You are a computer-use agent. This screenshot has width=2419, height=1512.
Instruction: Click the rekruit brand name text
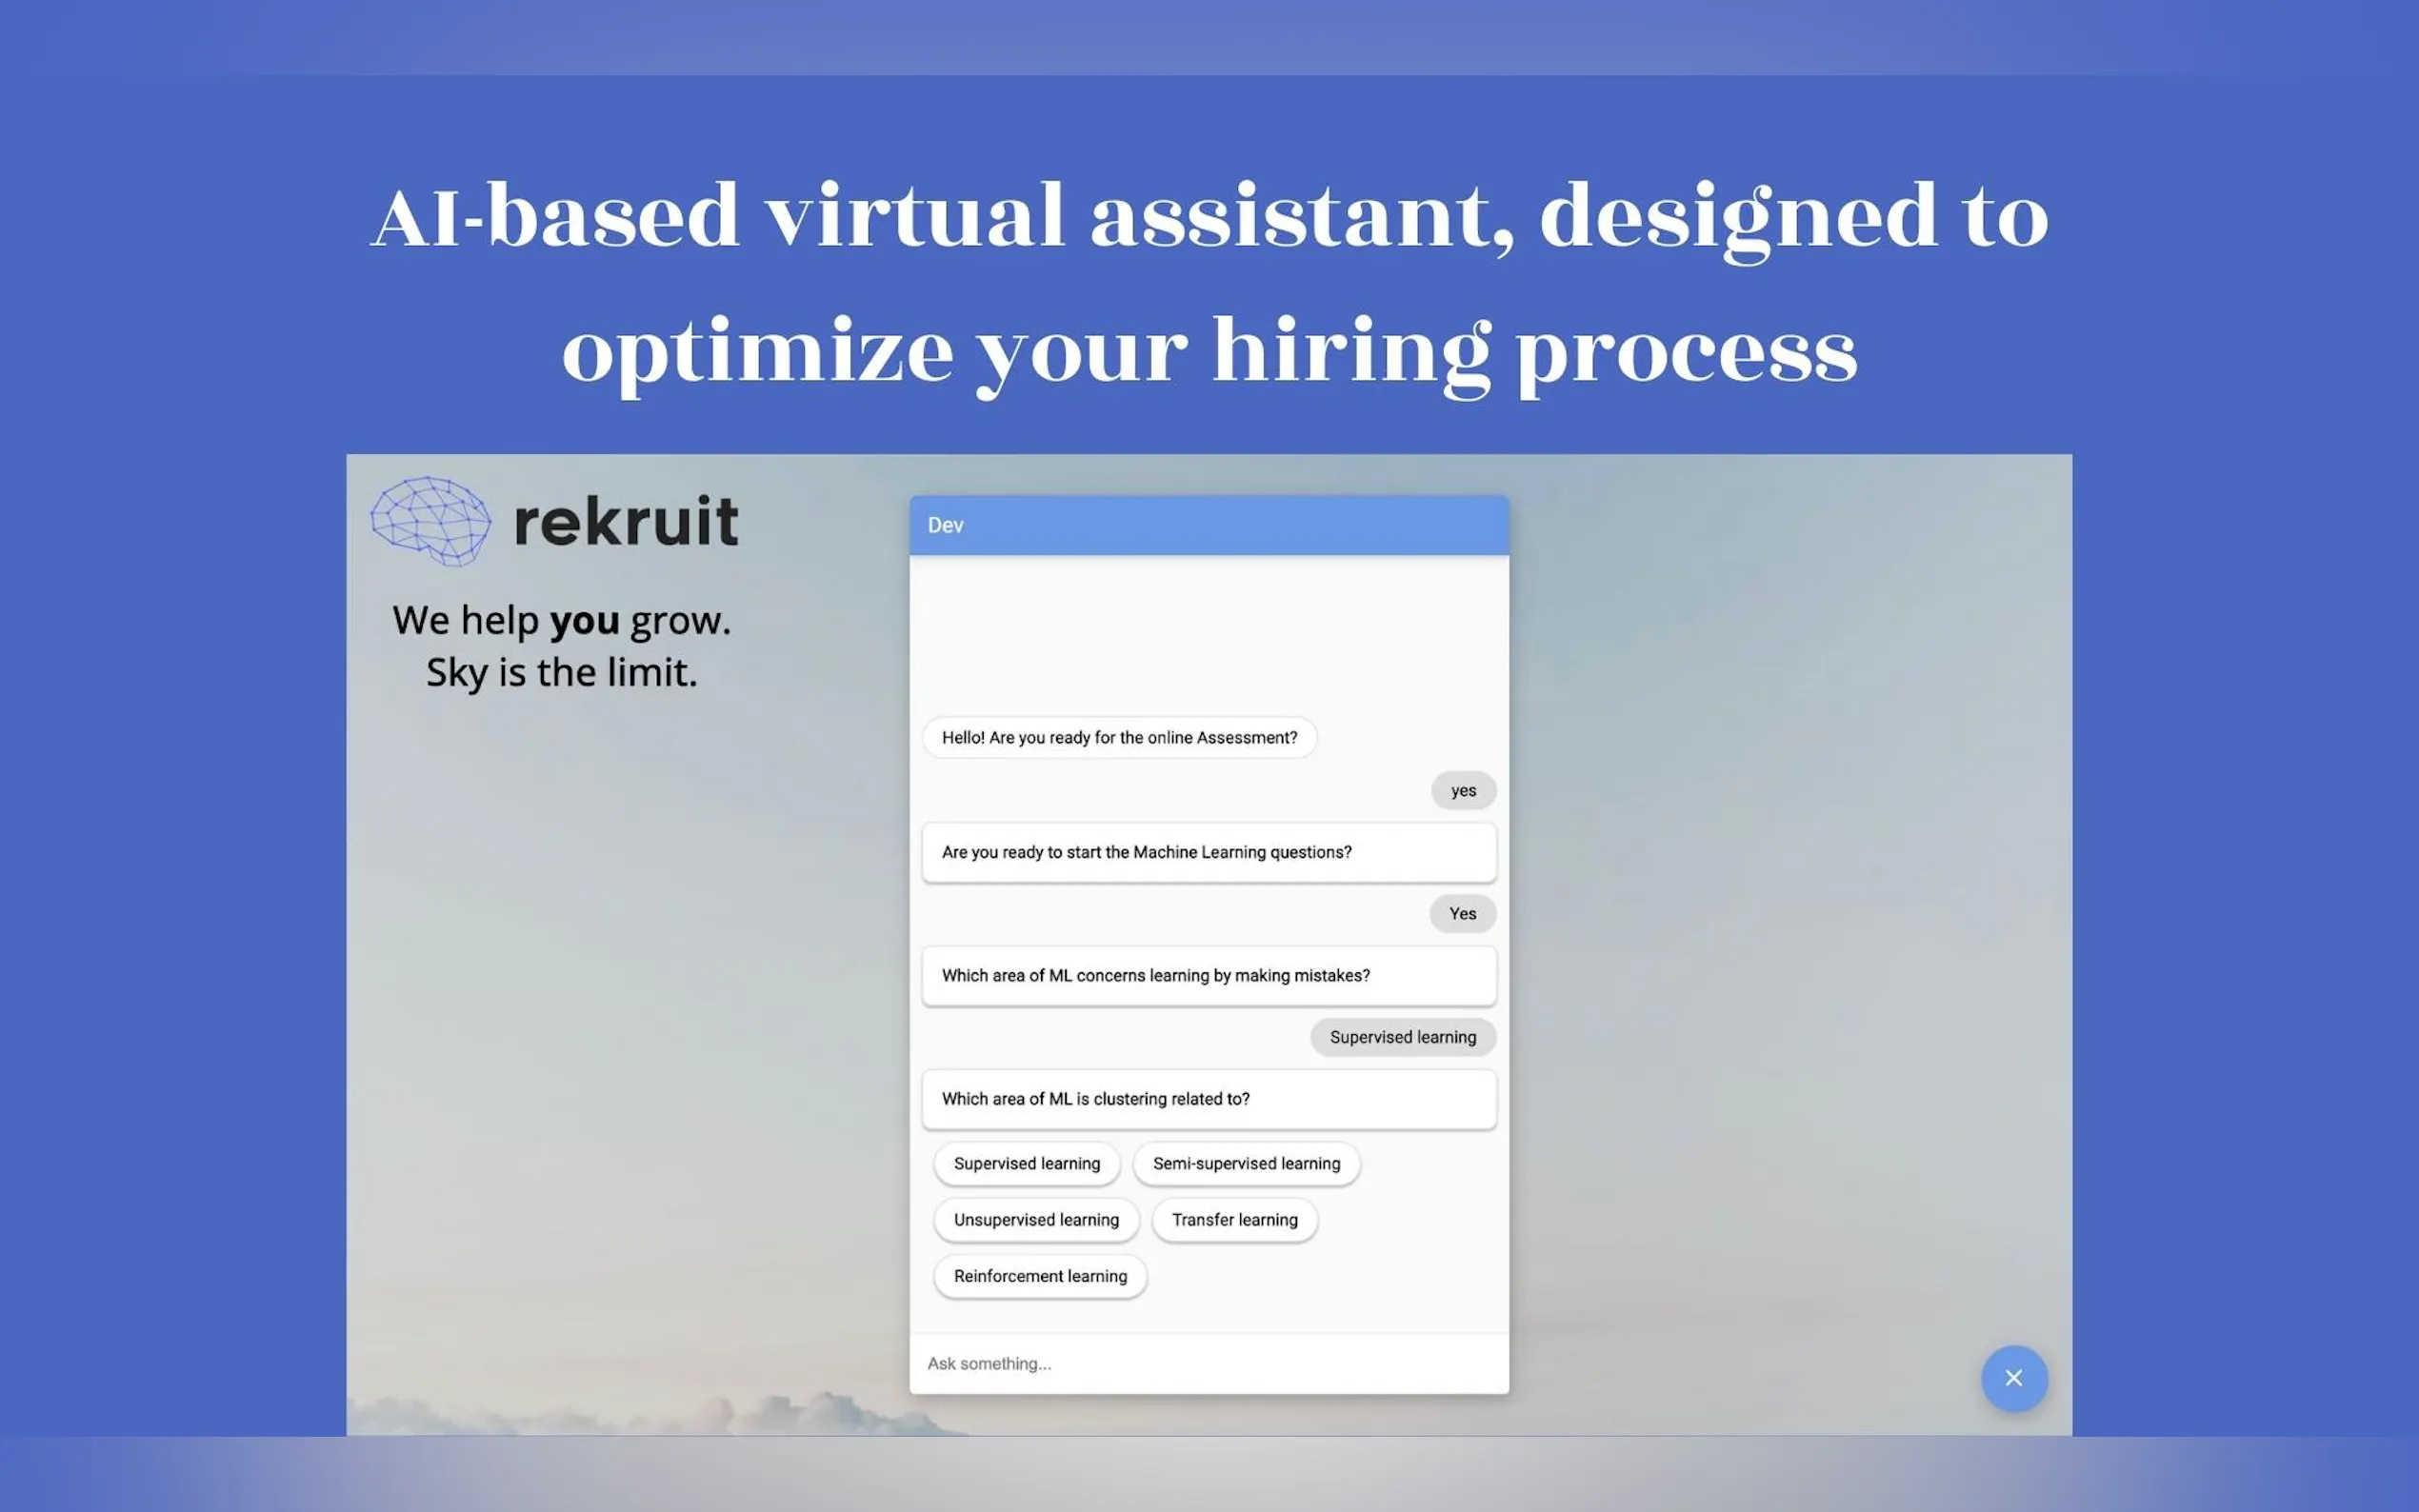[626, 521]
